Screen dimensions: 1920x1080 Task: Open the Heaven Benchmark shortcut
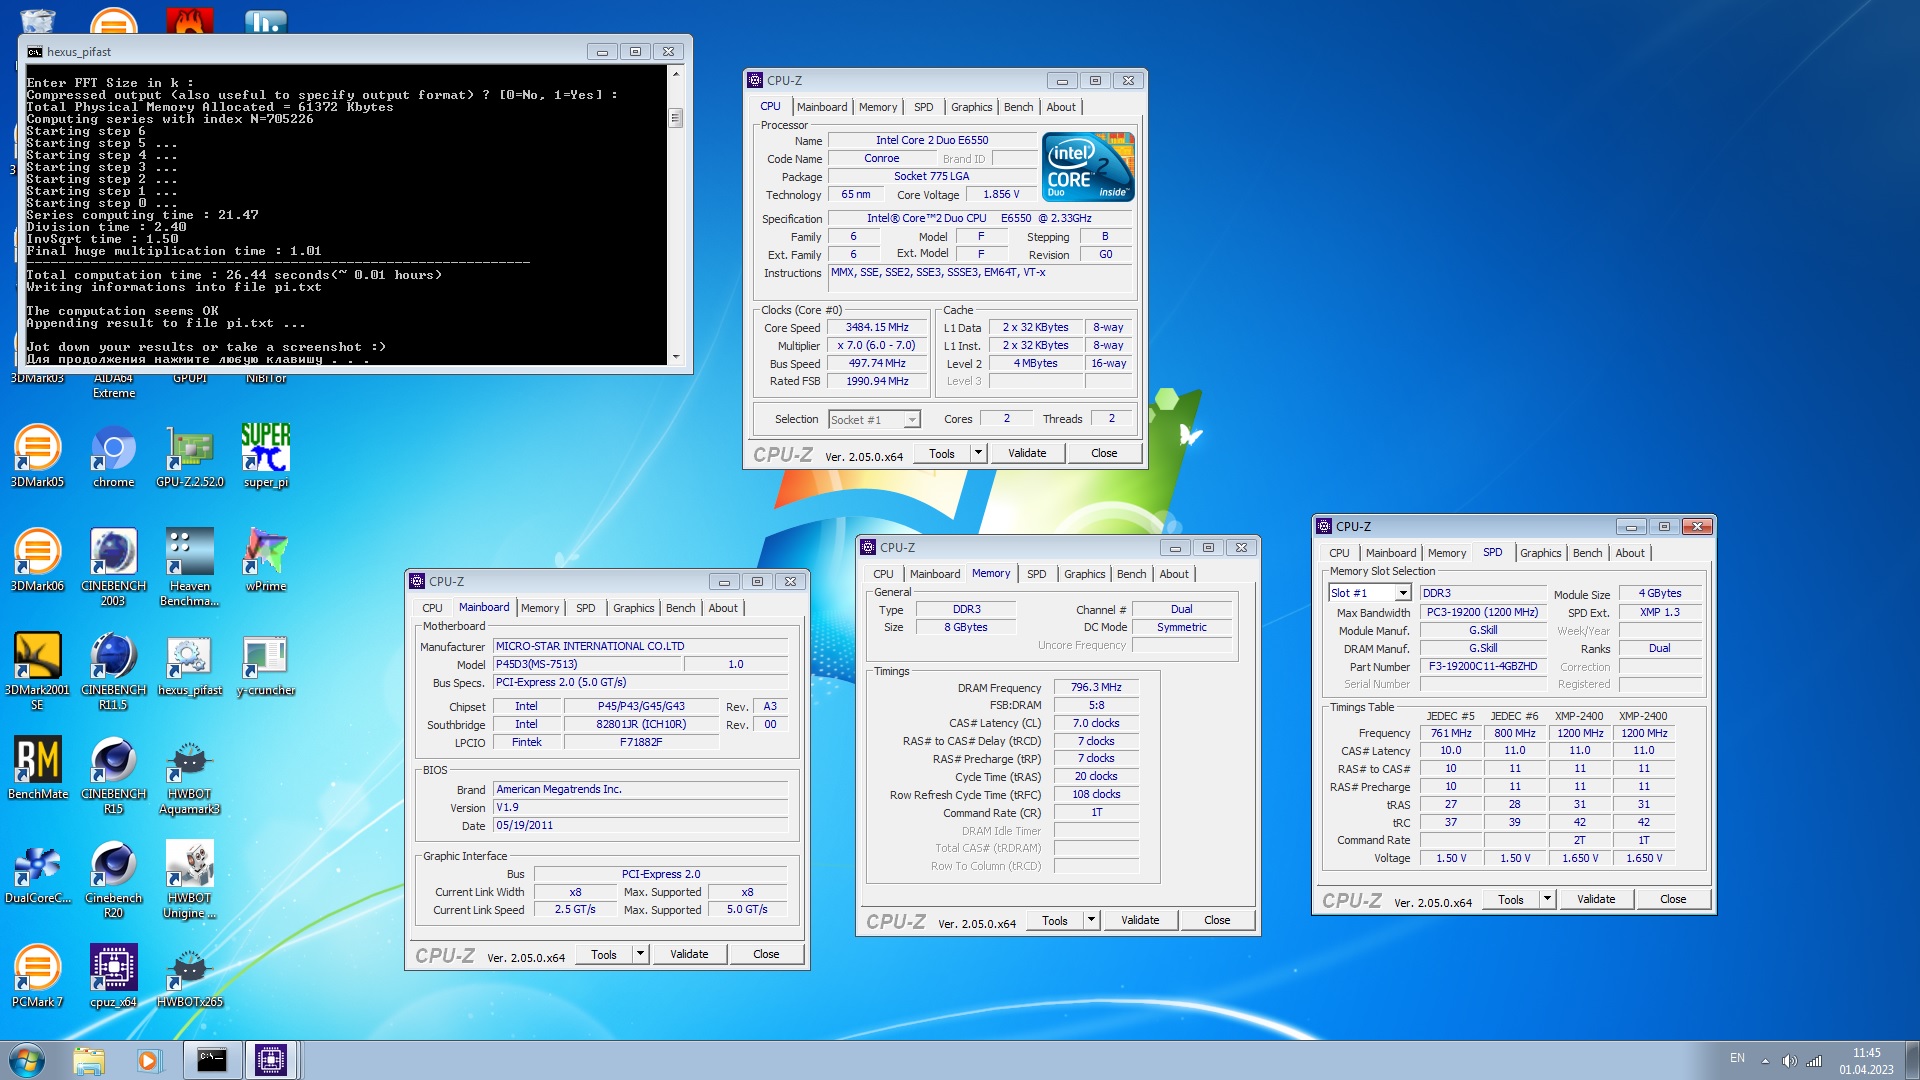click(x=190, y=566)
